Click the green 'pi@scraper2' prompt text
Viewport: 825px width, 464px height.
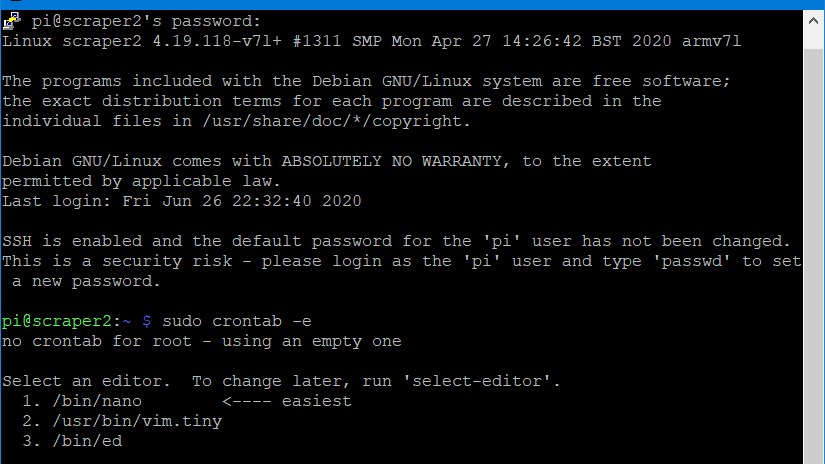coord(57,321)
